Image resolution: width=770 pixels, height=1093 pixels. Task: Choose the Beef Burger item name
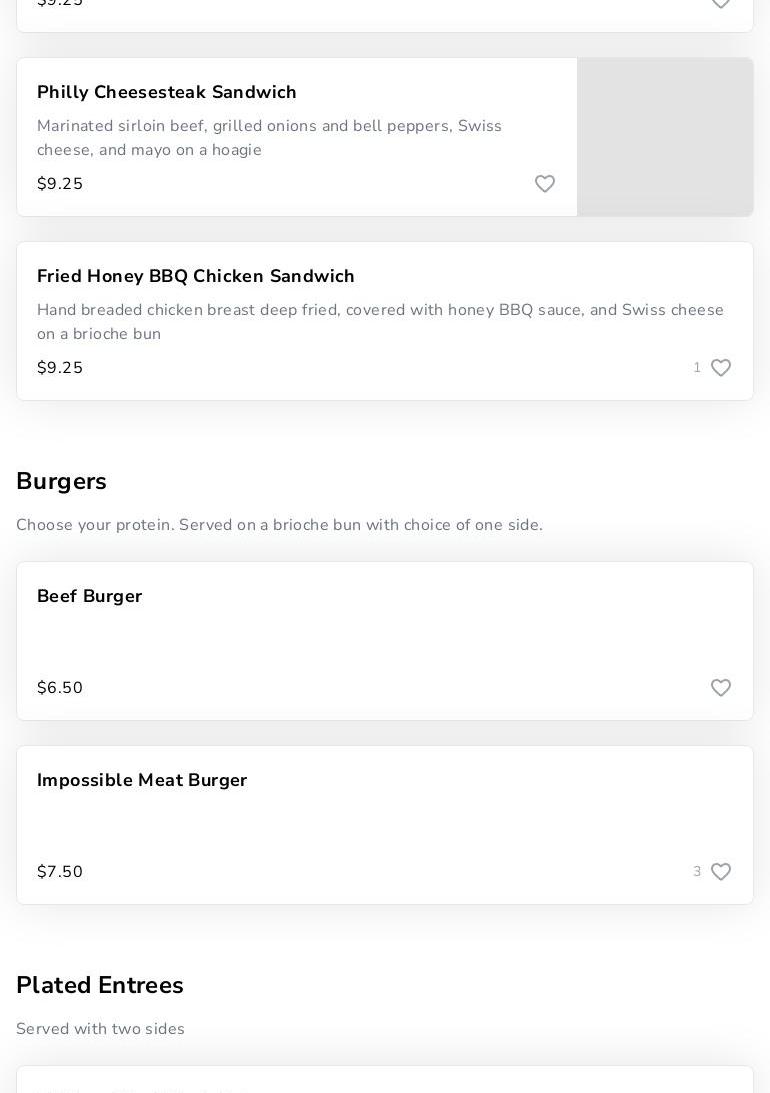click(89, 596)
